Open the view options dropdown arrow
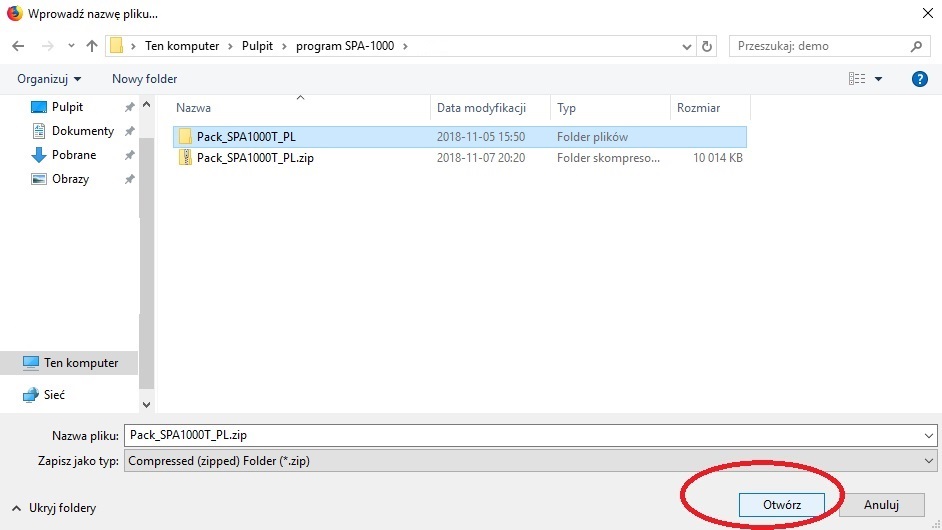 879,79
